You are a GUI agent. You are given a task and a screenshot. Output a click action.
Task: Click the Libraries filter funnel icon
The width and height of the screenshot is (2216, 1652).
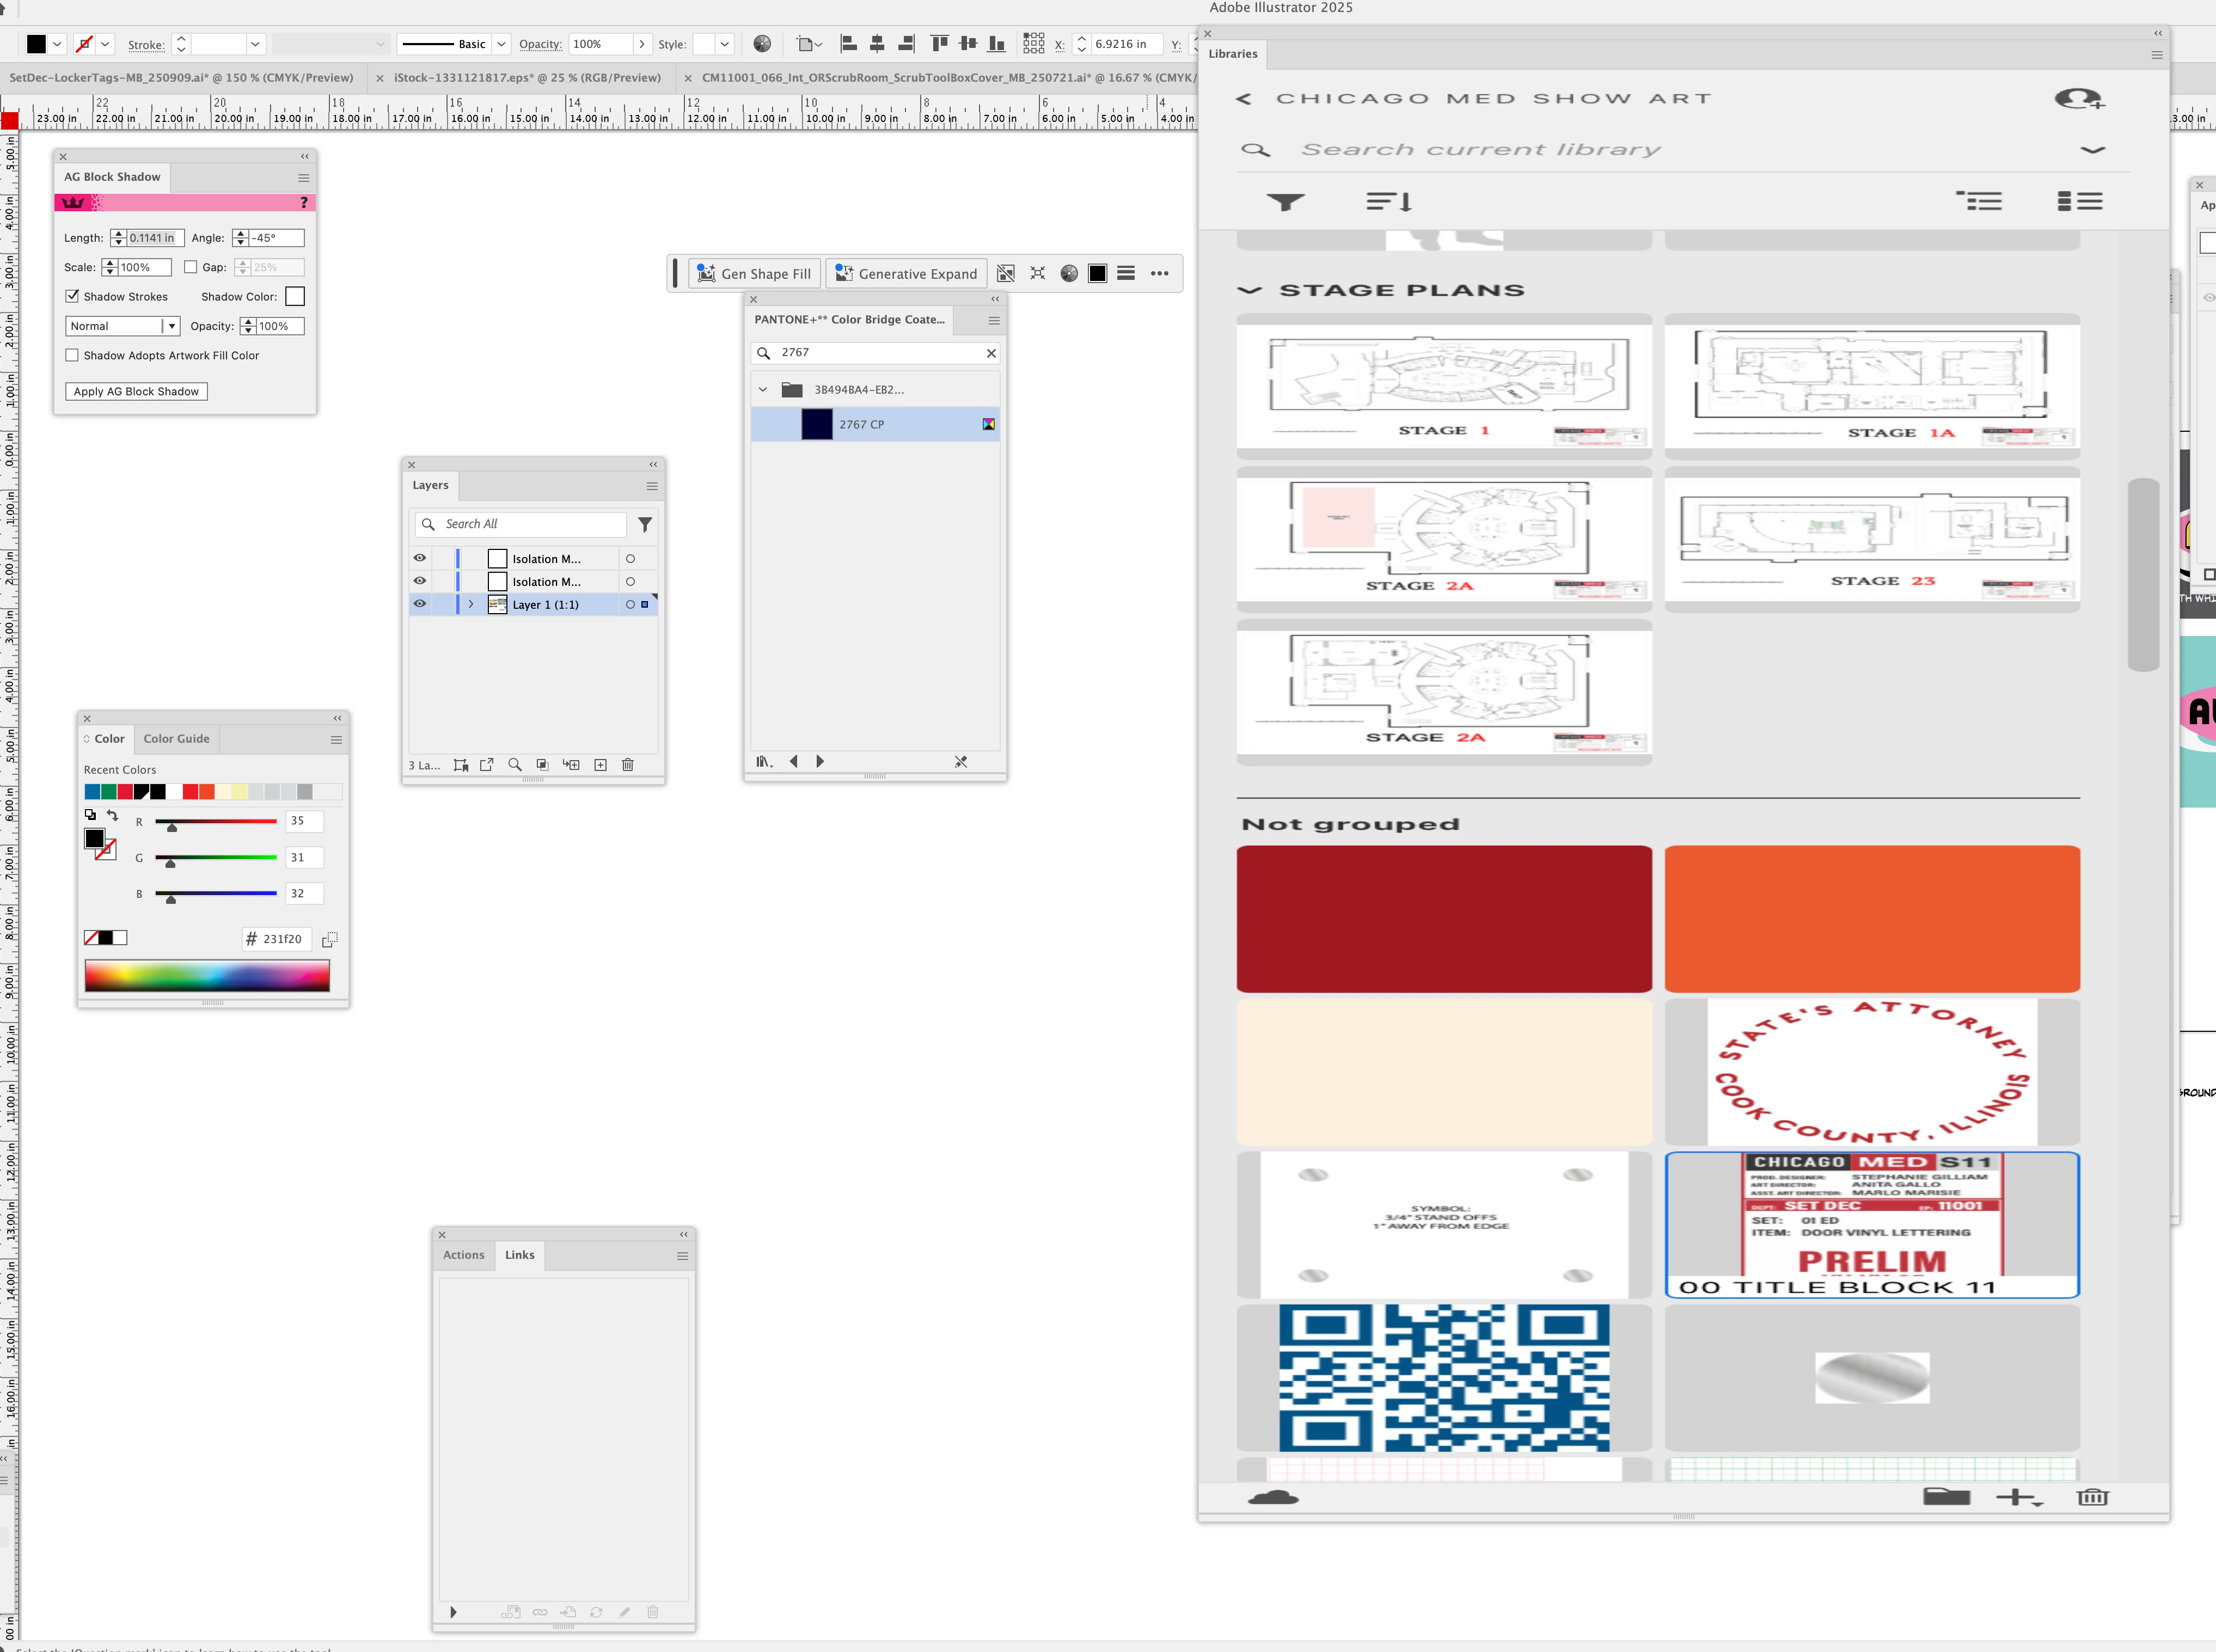(1285, 202)
